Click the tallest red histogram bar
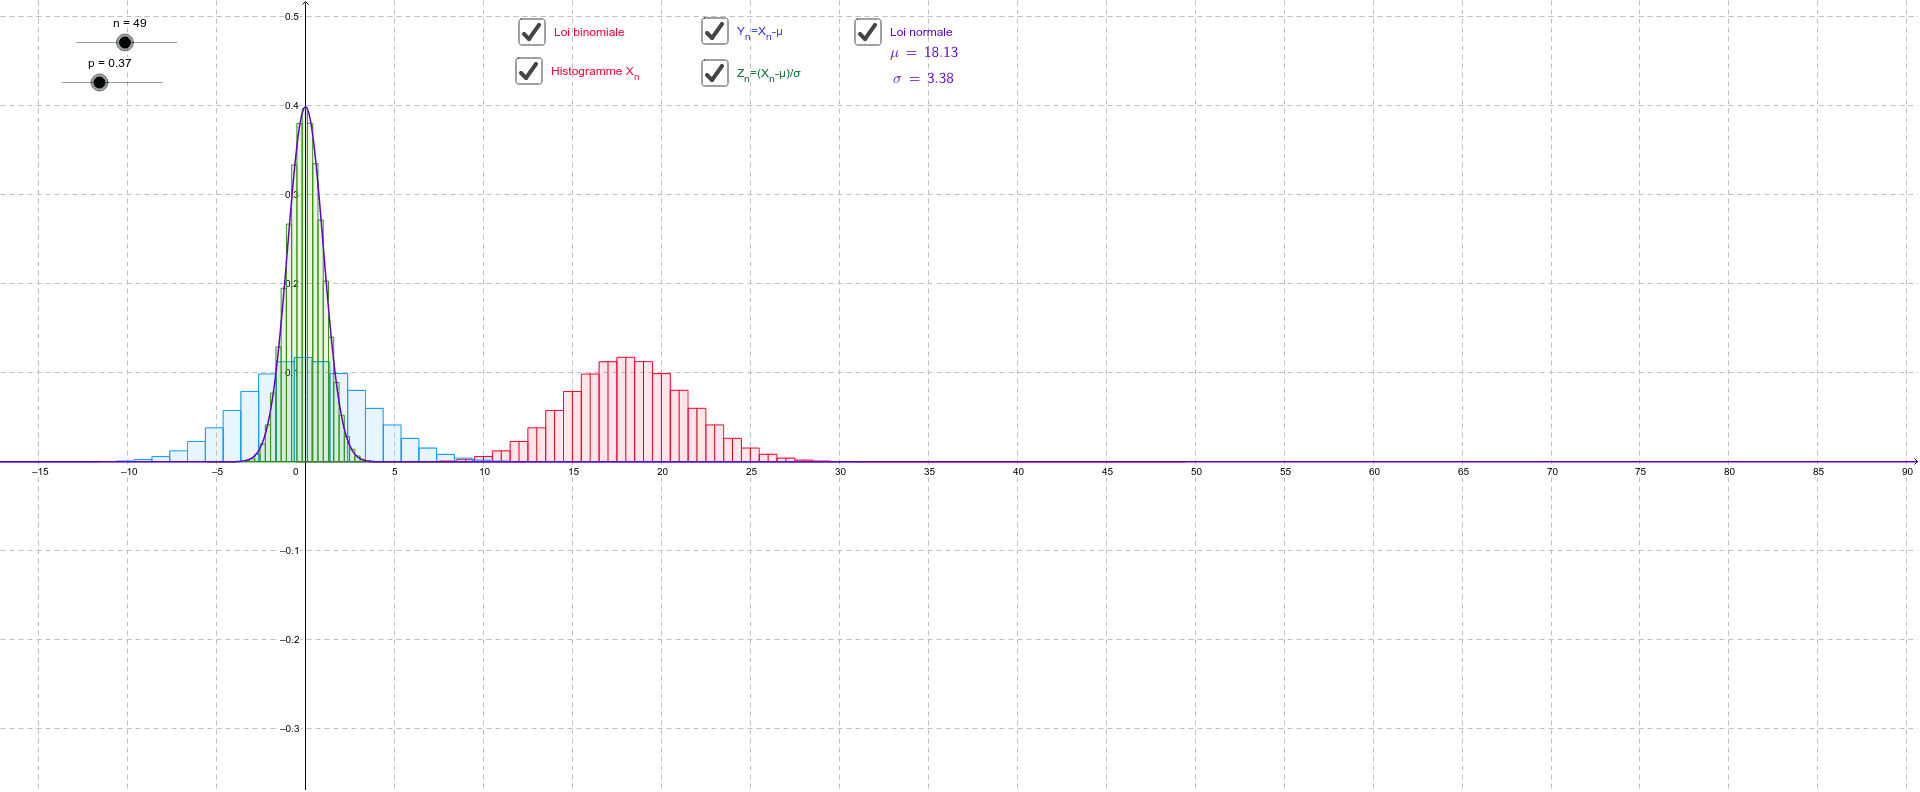This screenshot has height=792, width=1920. (x=626, y=409)
